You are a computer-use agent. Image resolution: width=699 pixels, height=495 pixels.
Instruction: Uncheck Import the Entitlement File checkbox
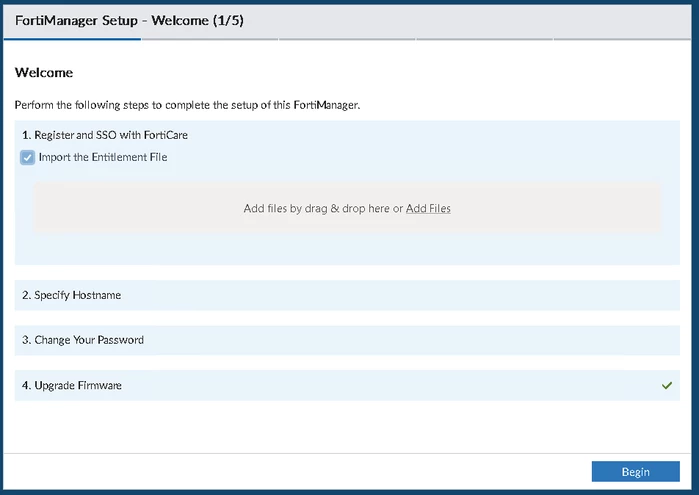[27, 157]
